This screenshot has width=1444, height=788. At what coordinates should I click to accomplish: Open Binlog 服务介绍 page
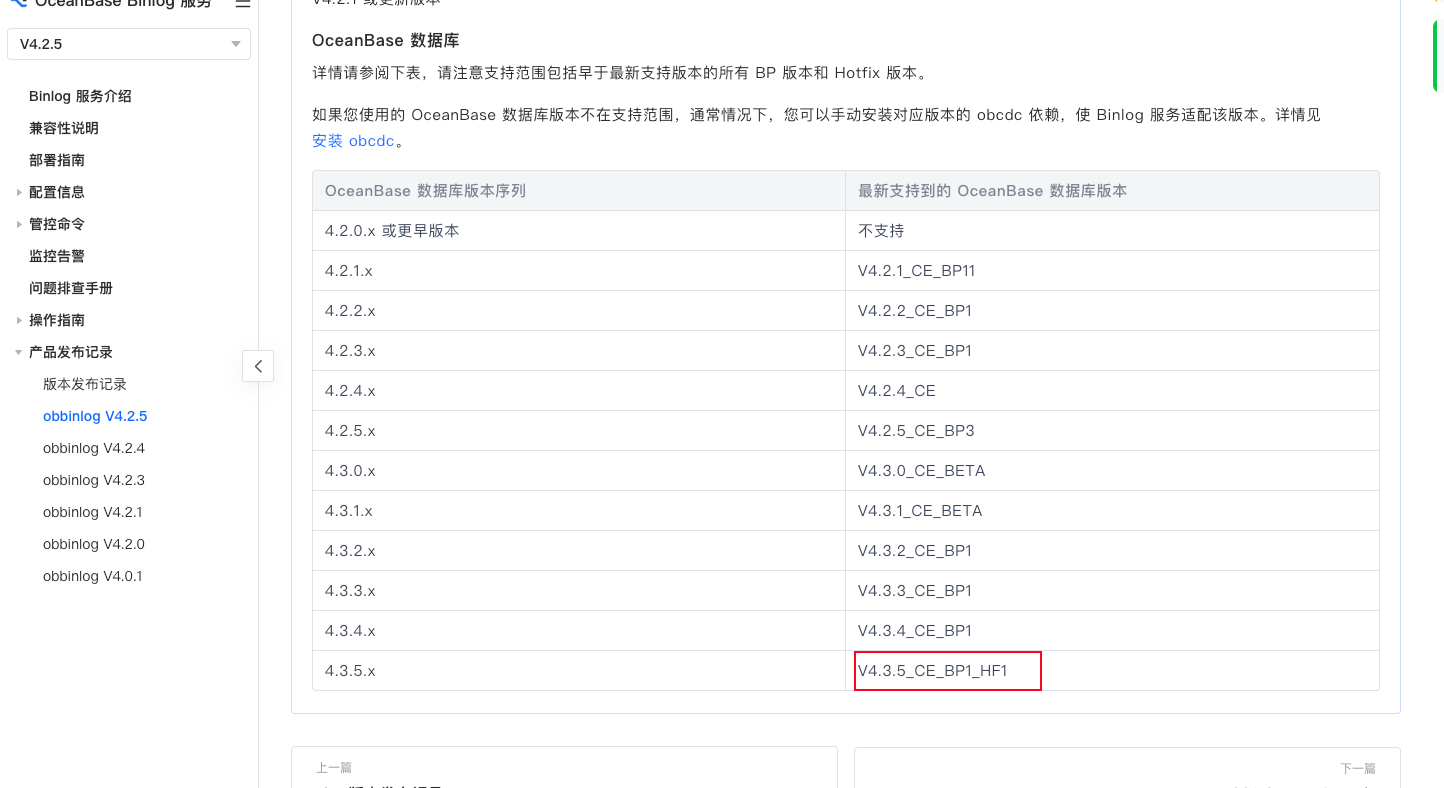coord(80,96)
